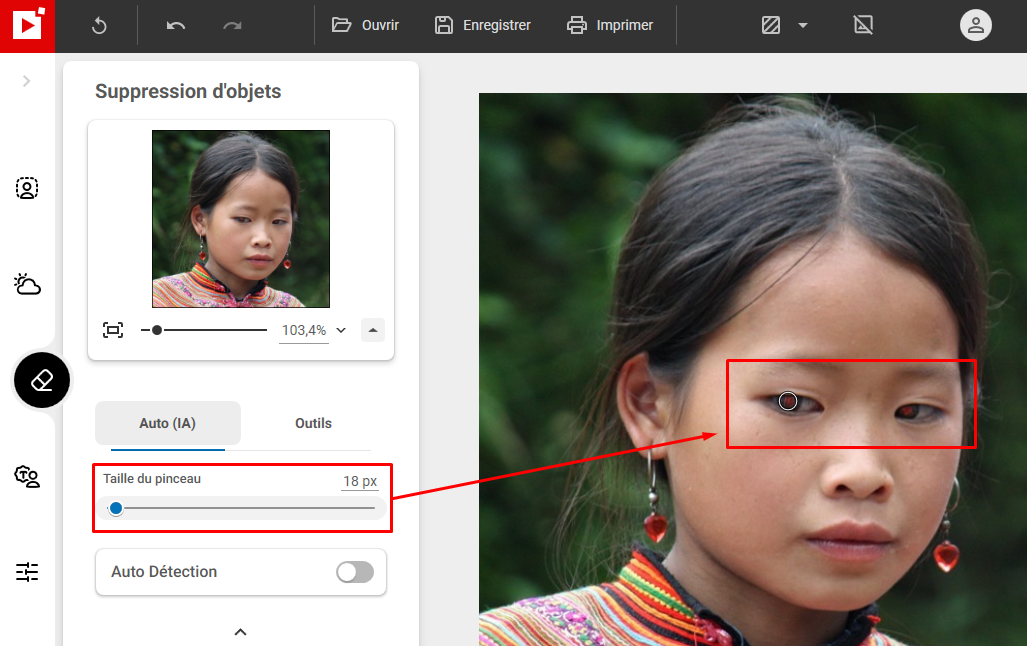This screenshot has width=1027, height=646.
Task: Click the fit-to-screen icon in preview panel
Action: [113, 329]
